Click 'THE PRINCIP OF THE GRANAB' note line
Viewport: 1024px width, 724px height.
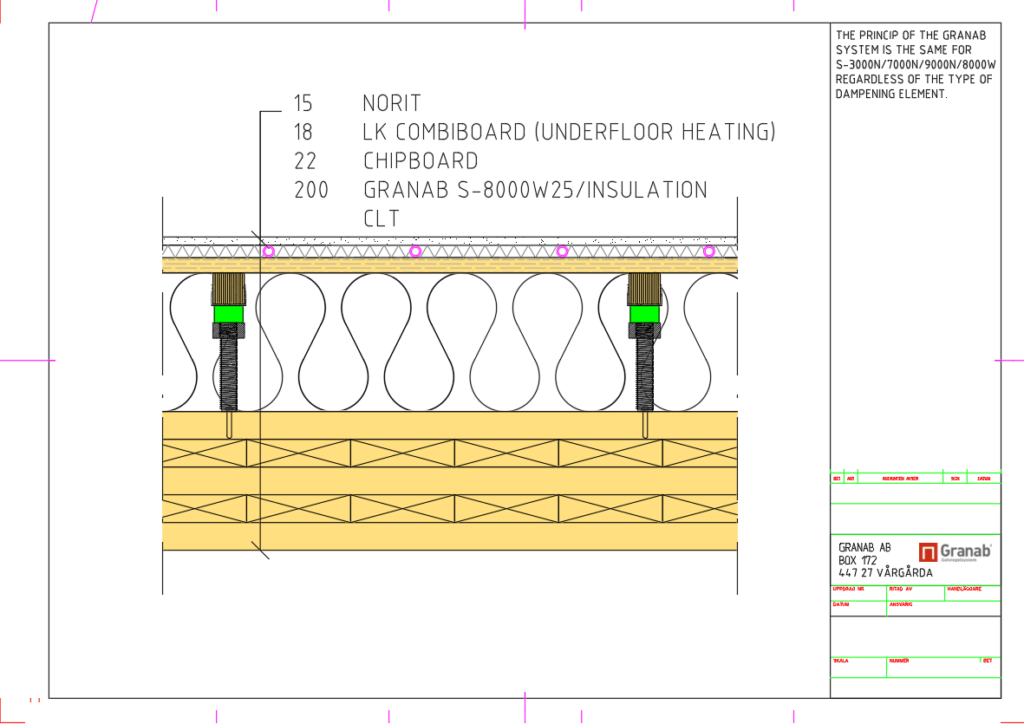pyautogui.click(x=911, y=35)
